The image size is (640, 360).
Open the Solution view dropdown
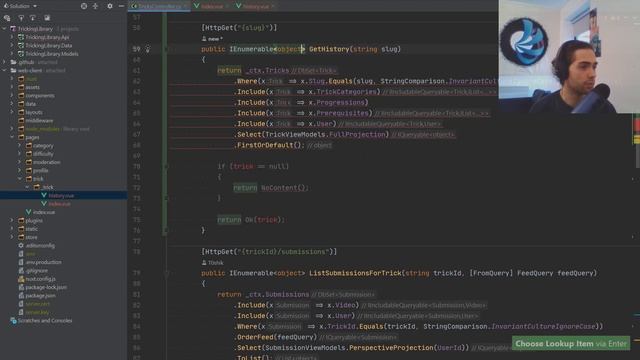20,6
